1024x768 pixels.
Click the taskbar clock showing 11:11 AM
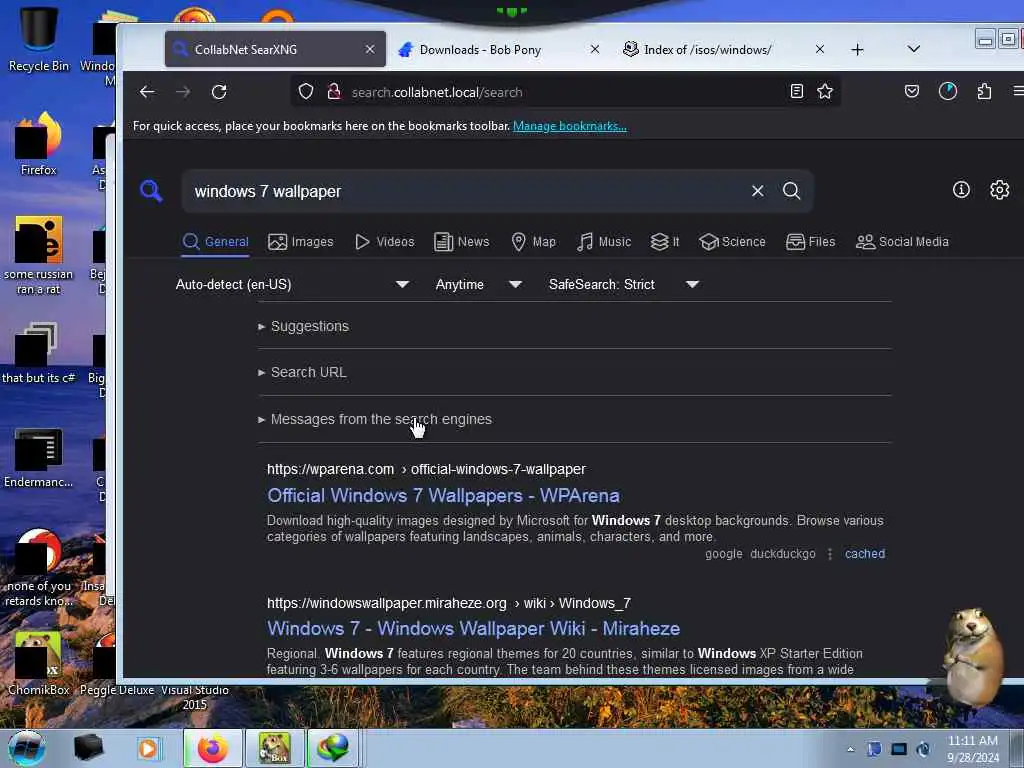click(x=972, y=749)
